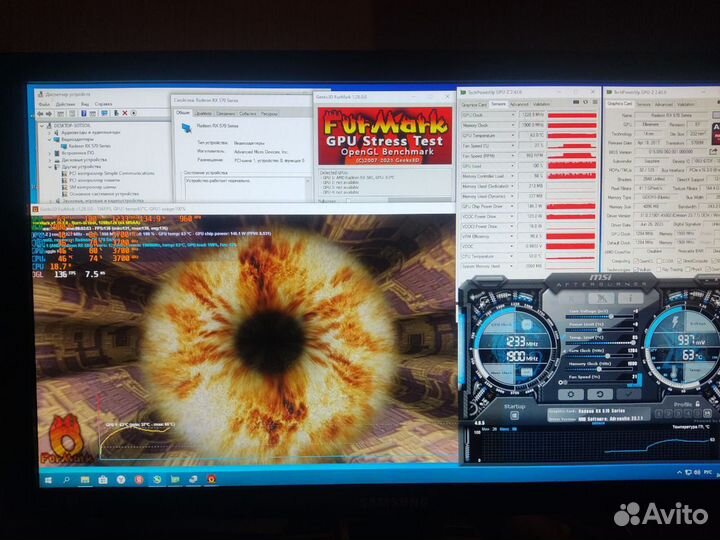Click the blue Help icon in Device Manager toolbar
Screen dimensions: 720x540
pyautogui.click(x=84, y=113)
